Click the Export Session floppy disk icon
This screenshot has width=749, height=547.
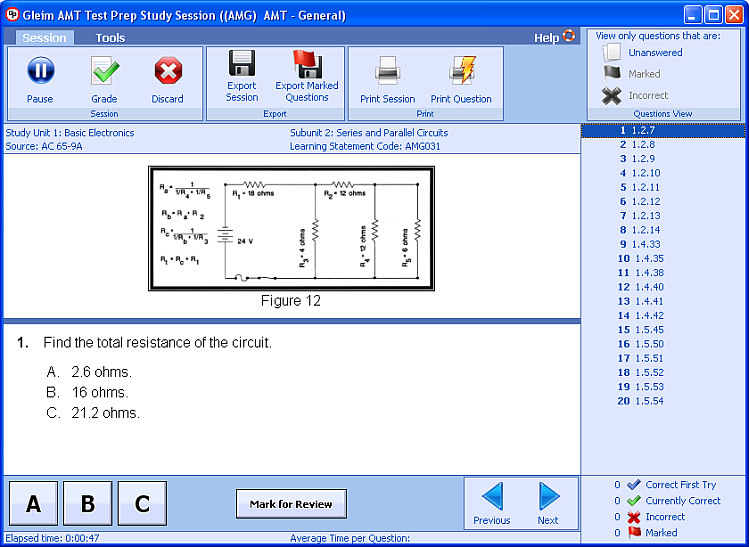242,65
